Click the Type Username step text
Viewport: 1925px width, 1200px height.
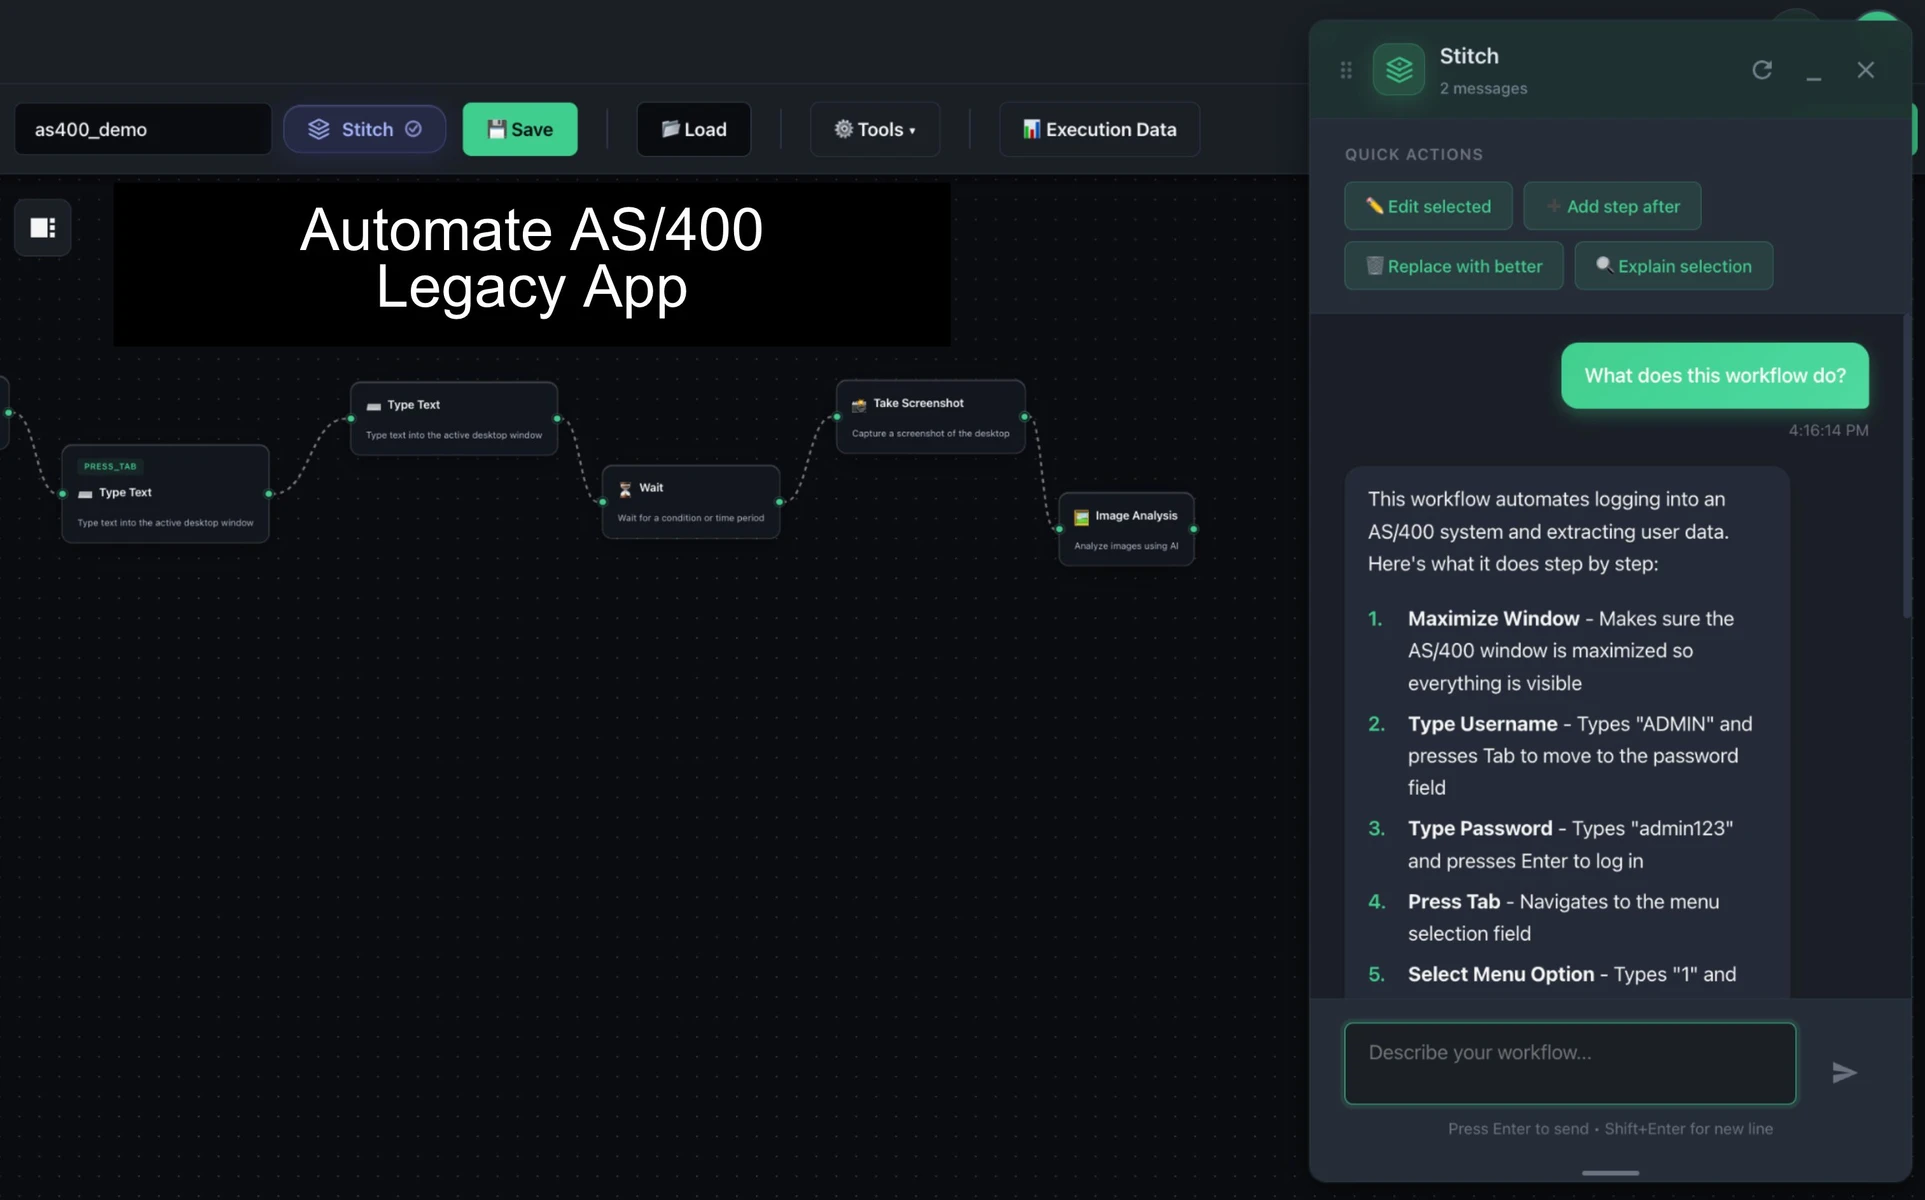(1580, 756)
